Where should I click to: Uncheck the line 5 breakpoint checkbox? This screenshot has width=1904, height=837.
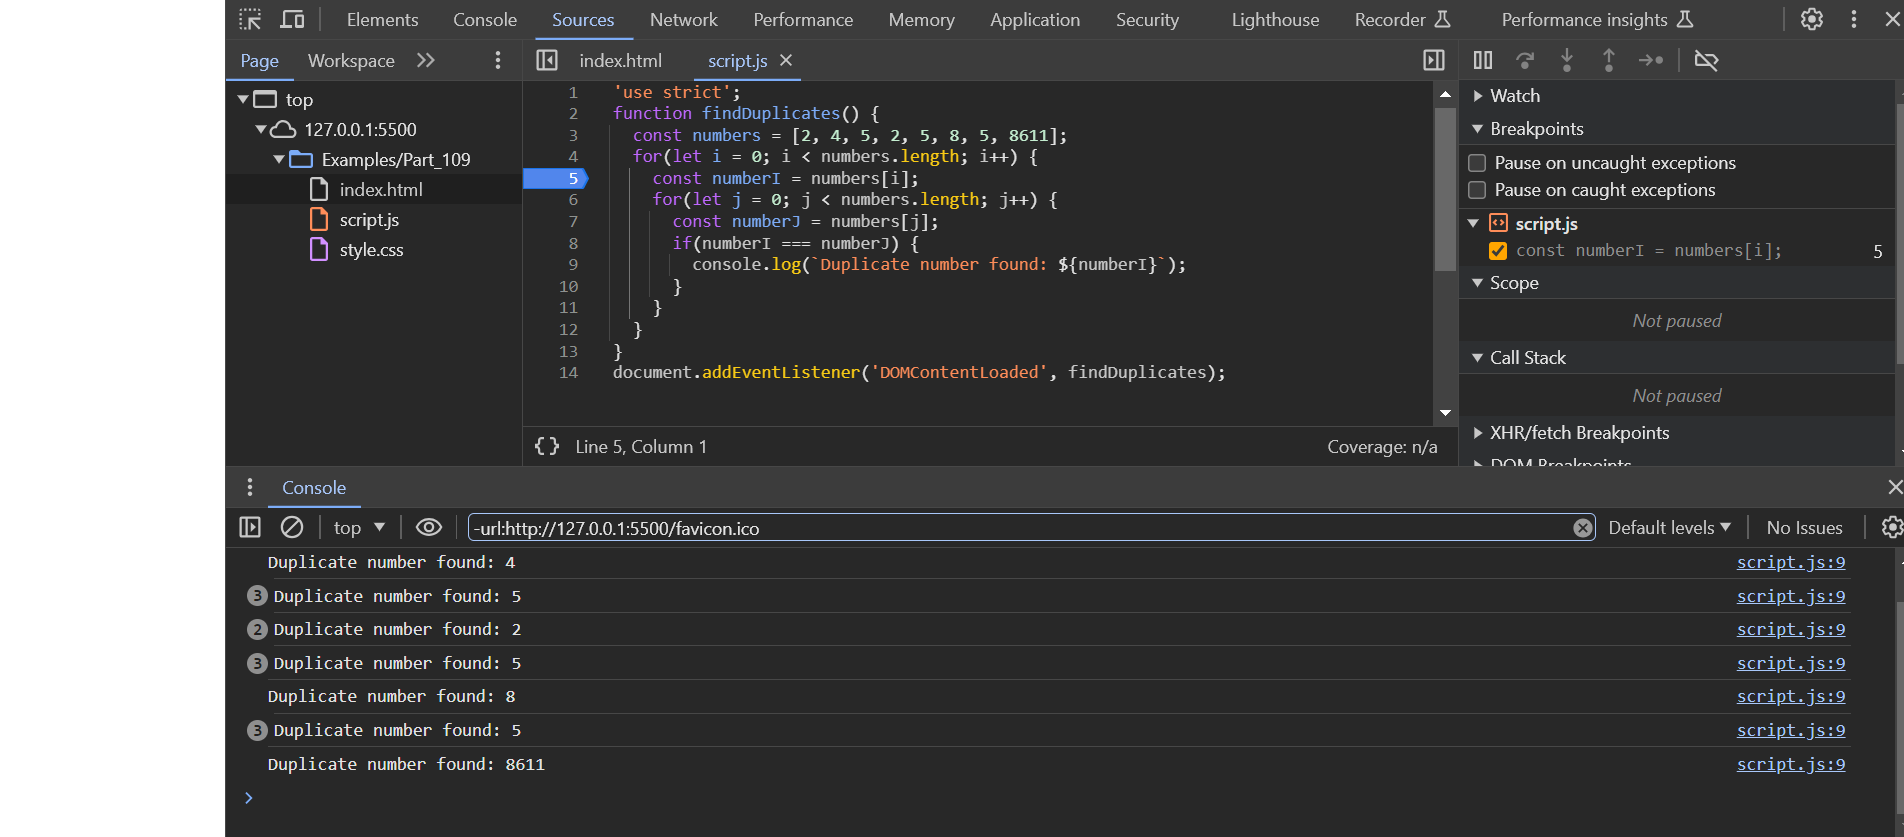click(1498, 251)
